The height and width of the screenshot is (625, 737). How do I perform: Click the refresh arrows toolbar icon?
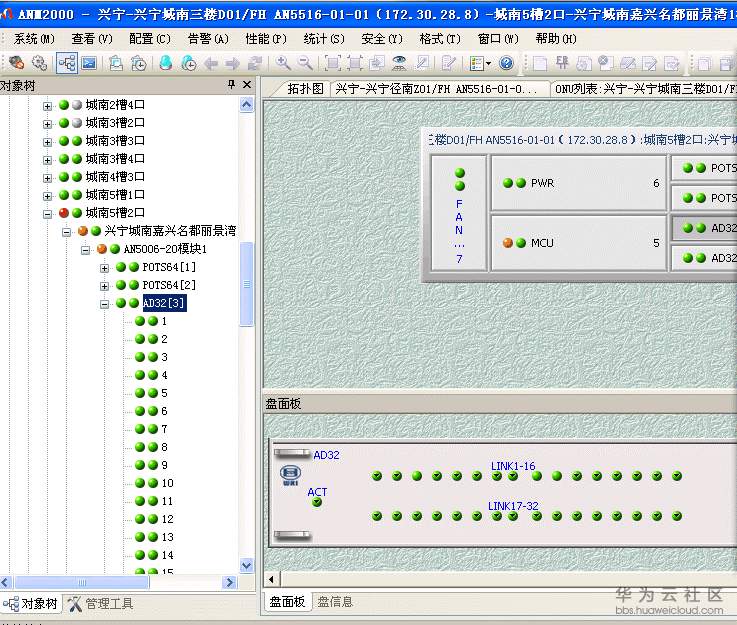255,62
